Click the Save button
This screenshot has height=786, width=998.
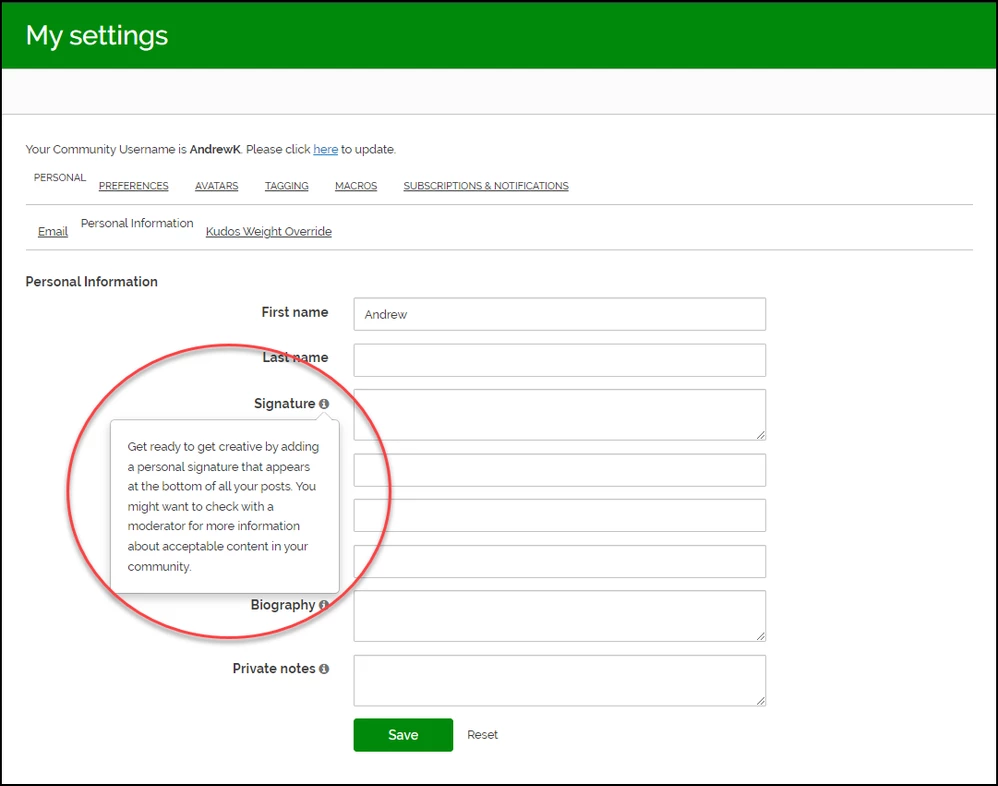[x=403, y=735]
